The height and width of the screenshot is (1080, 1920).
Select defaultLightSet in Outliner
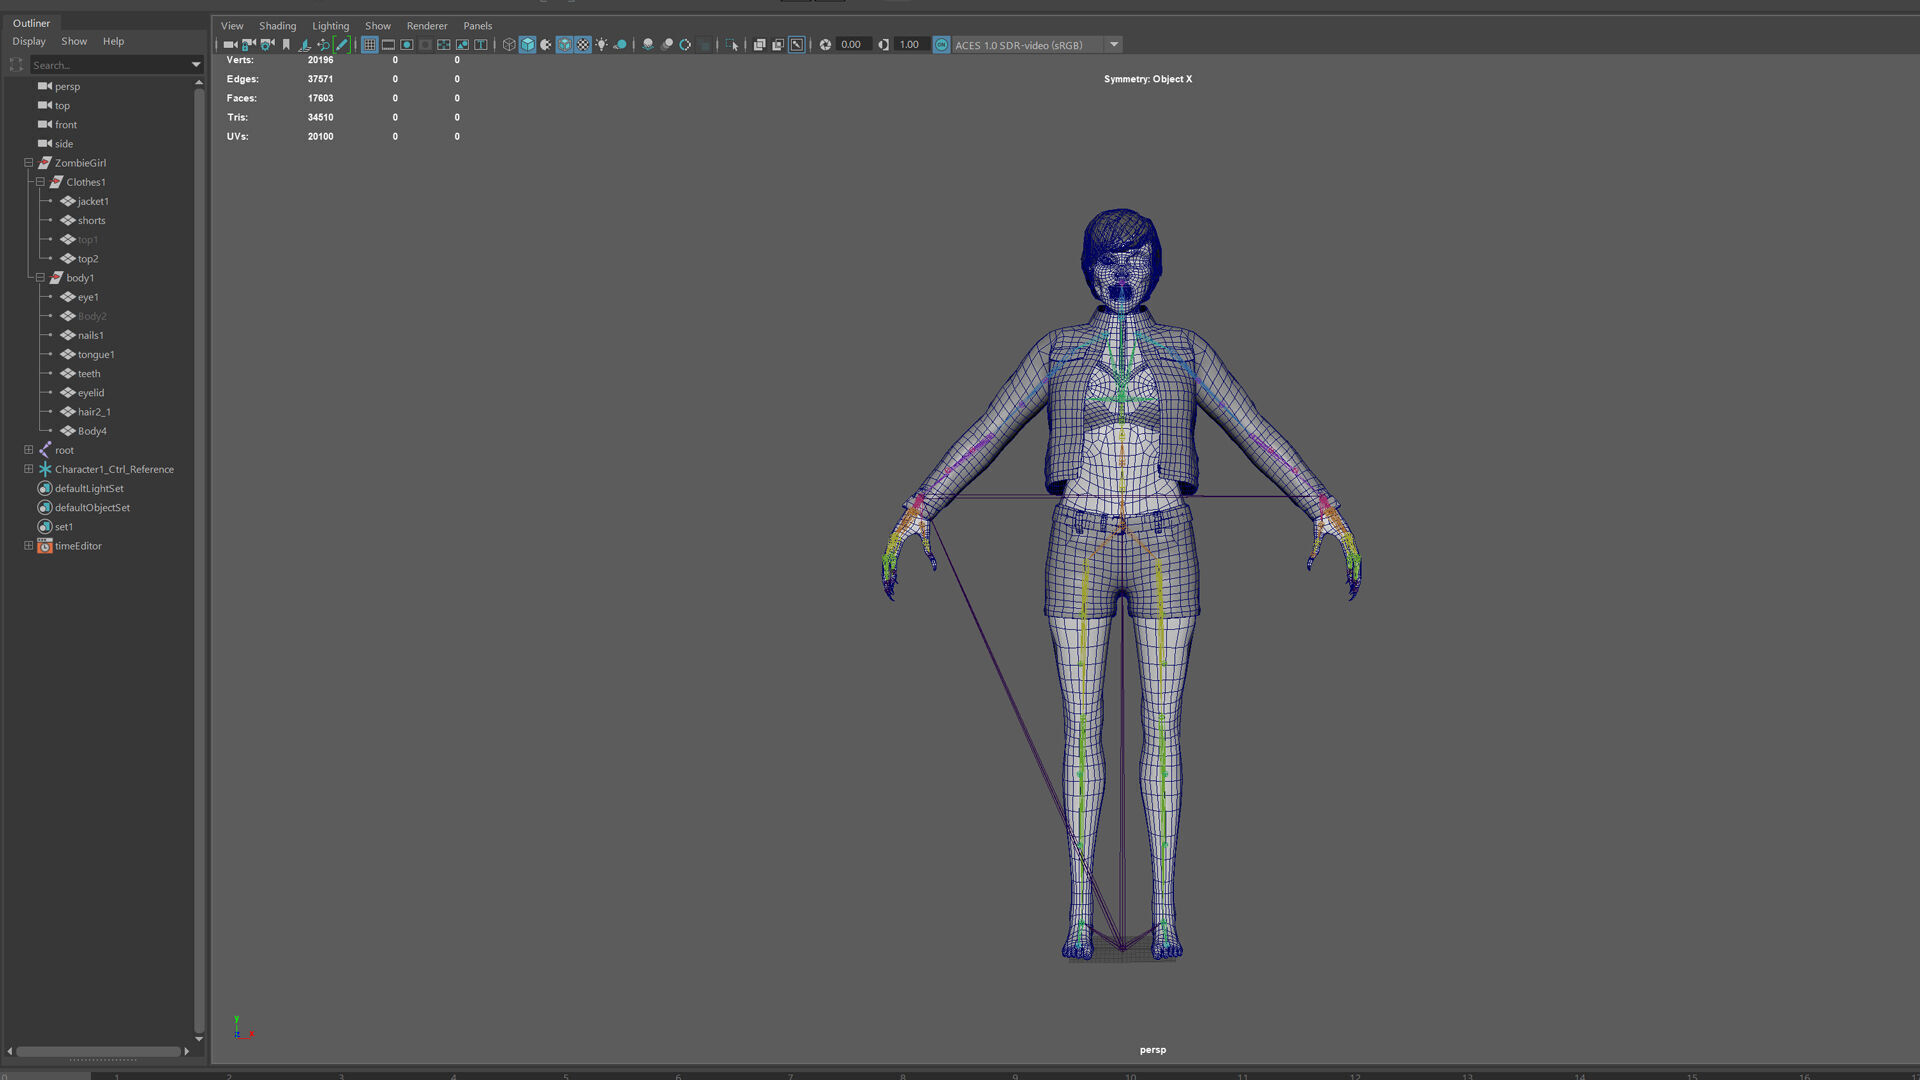coord(89,488)
